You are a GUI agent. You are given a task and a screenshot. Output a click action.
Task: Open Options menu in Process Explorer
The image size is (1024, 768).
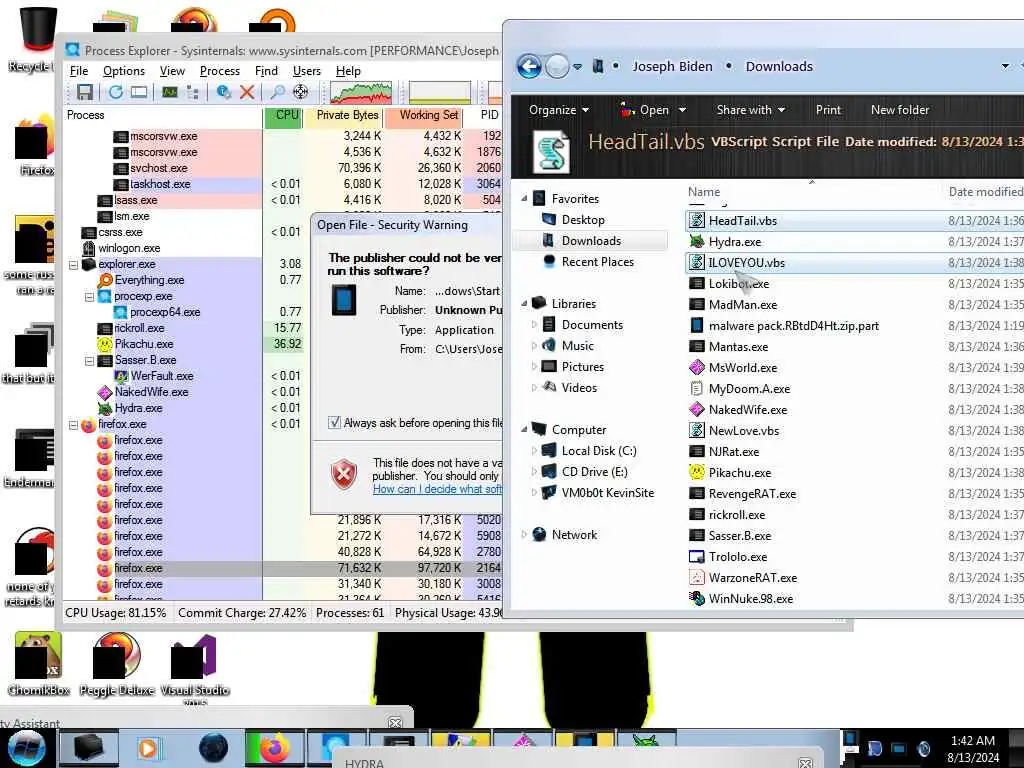[123, 71]
